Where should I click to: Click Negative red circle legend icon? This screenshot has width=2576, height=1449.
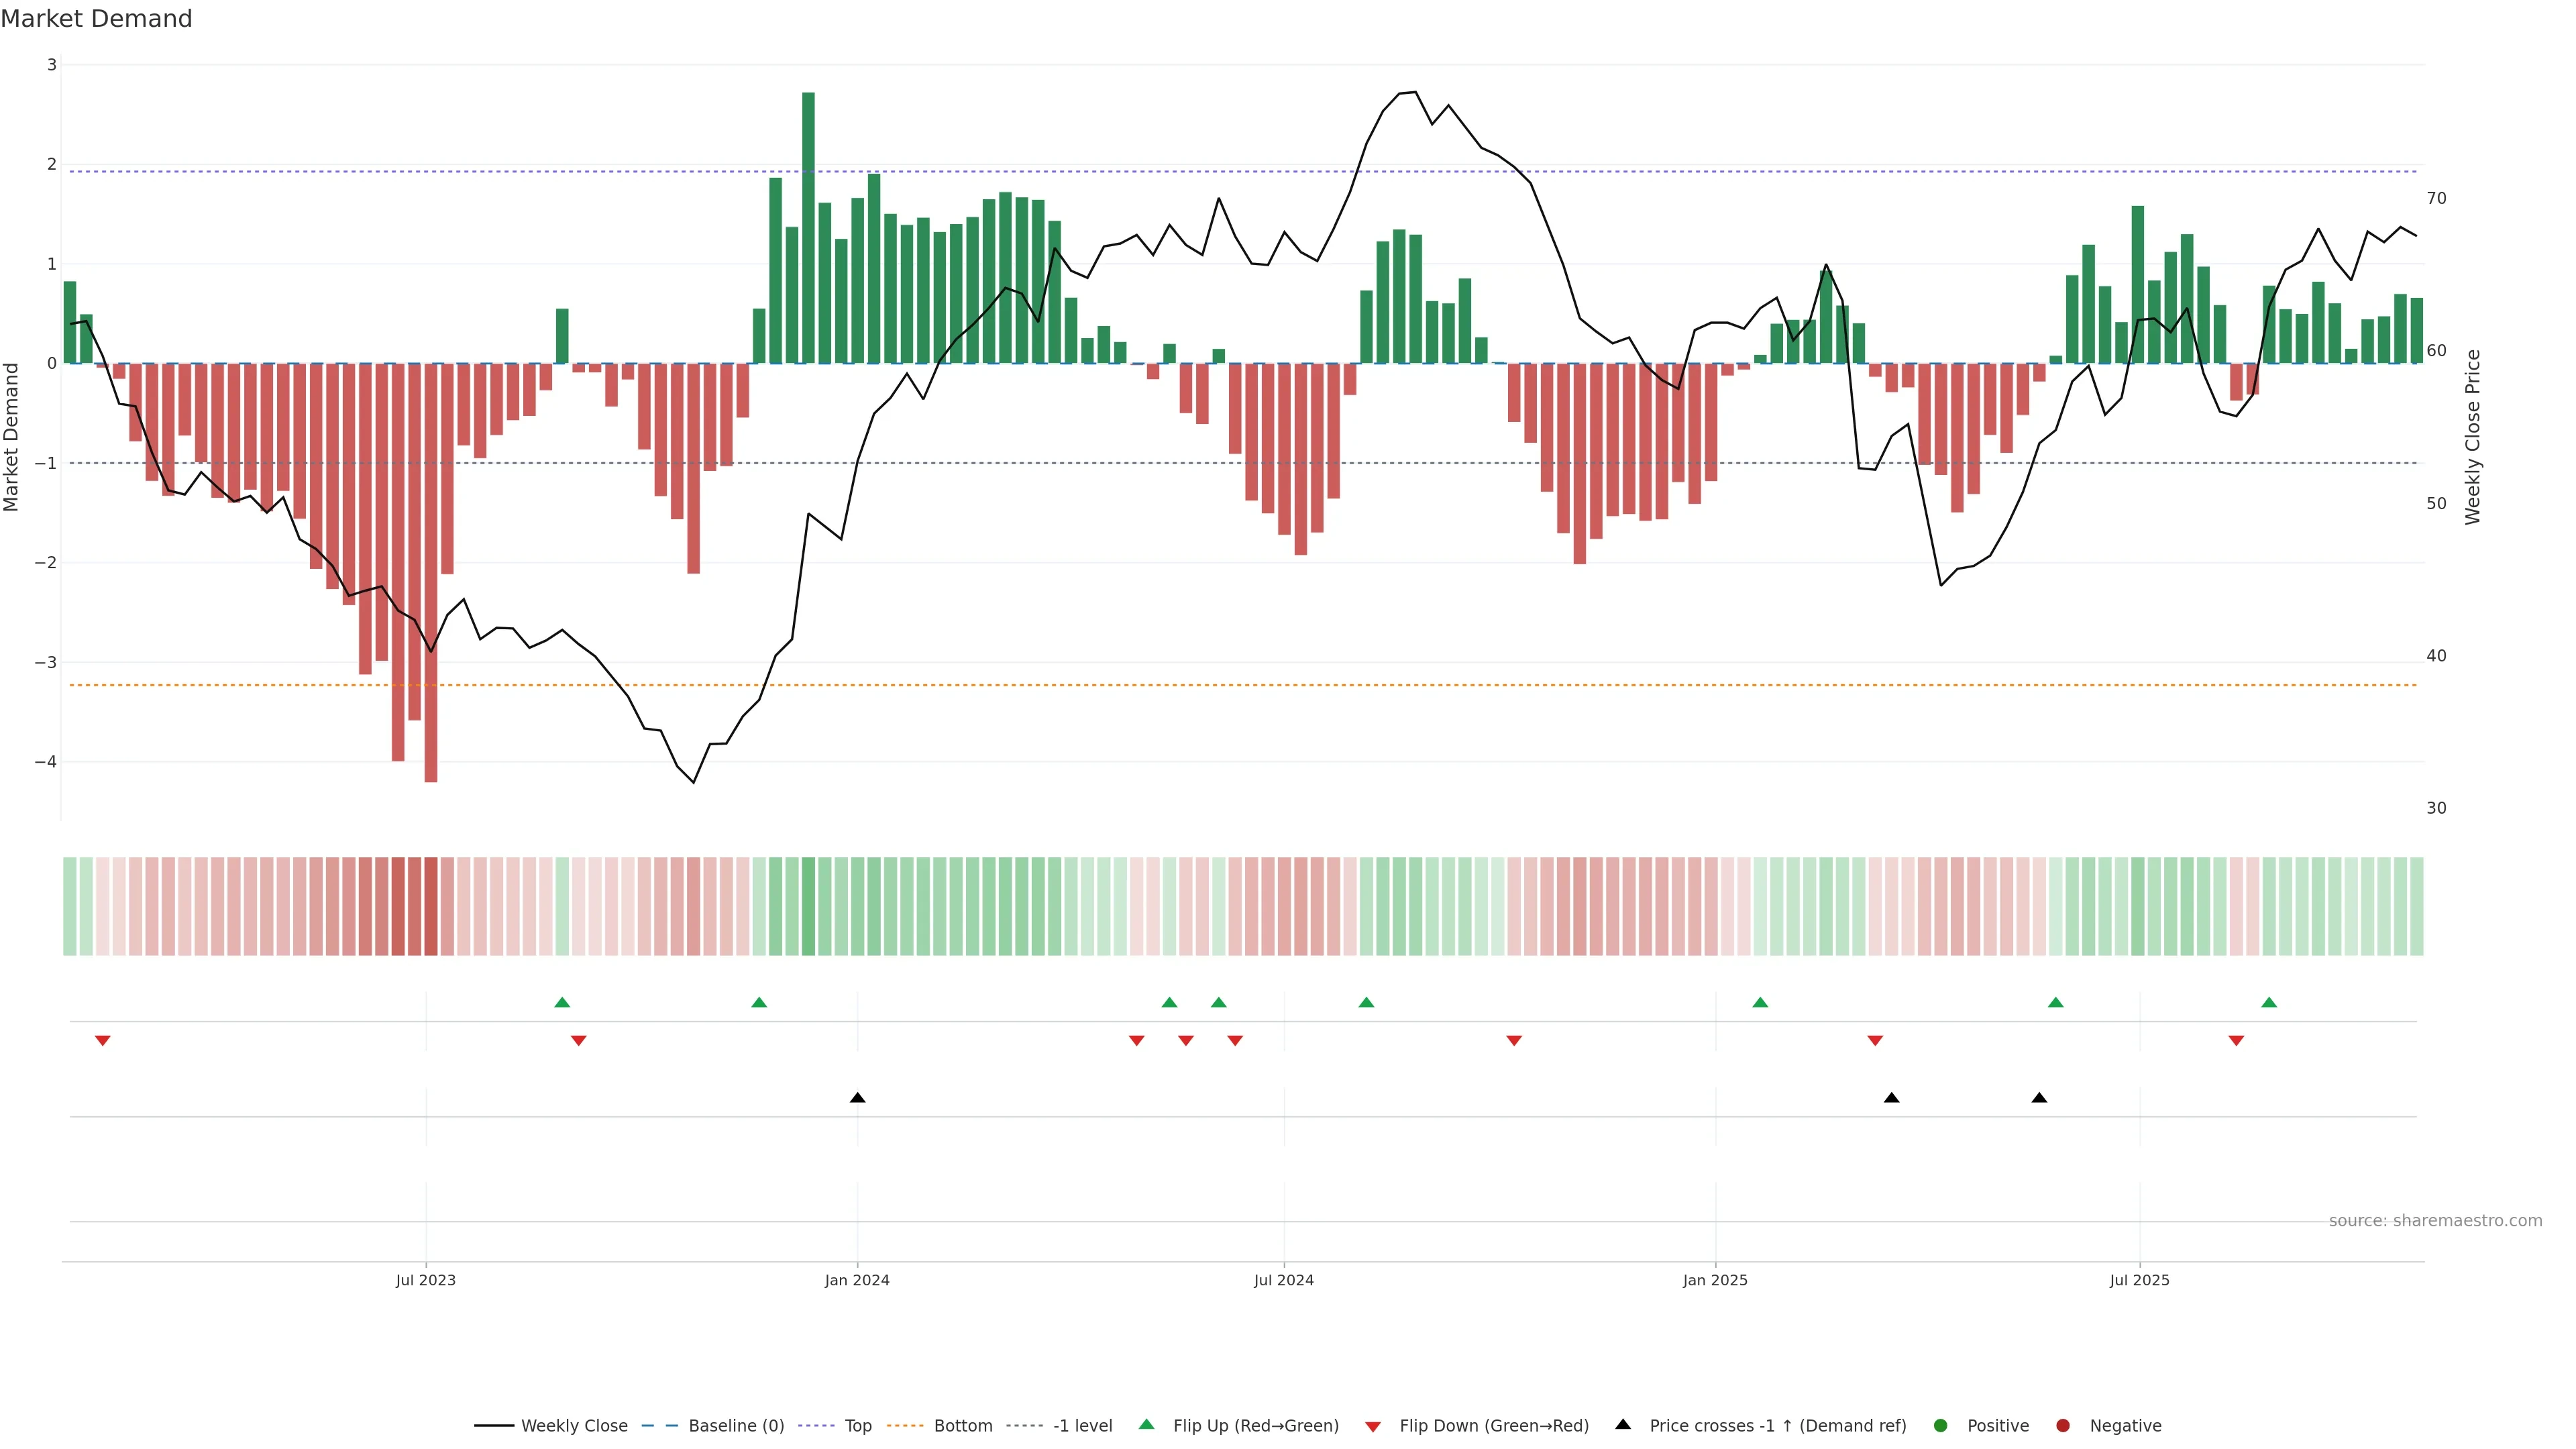point(2063,1426)
